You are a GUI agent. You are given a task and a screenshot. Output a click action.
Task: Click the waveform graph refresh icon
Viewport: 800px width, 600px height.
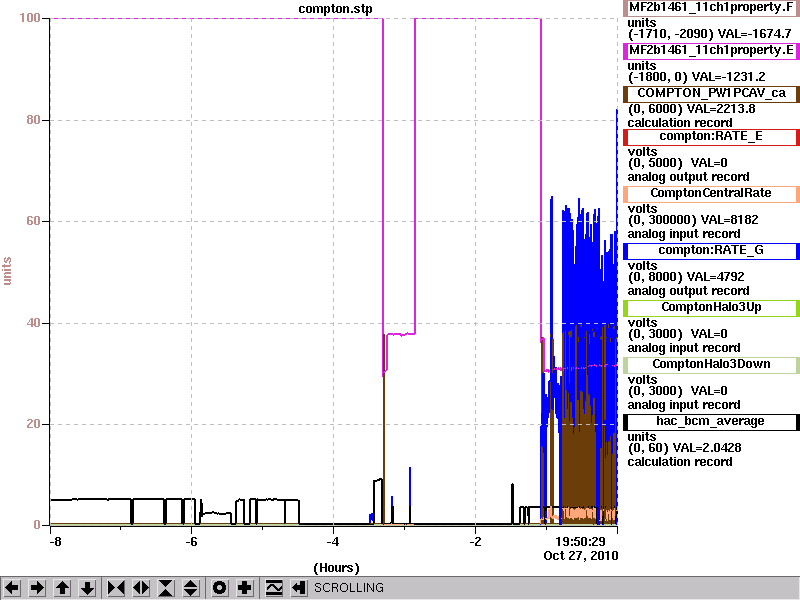tap(274, 588)
